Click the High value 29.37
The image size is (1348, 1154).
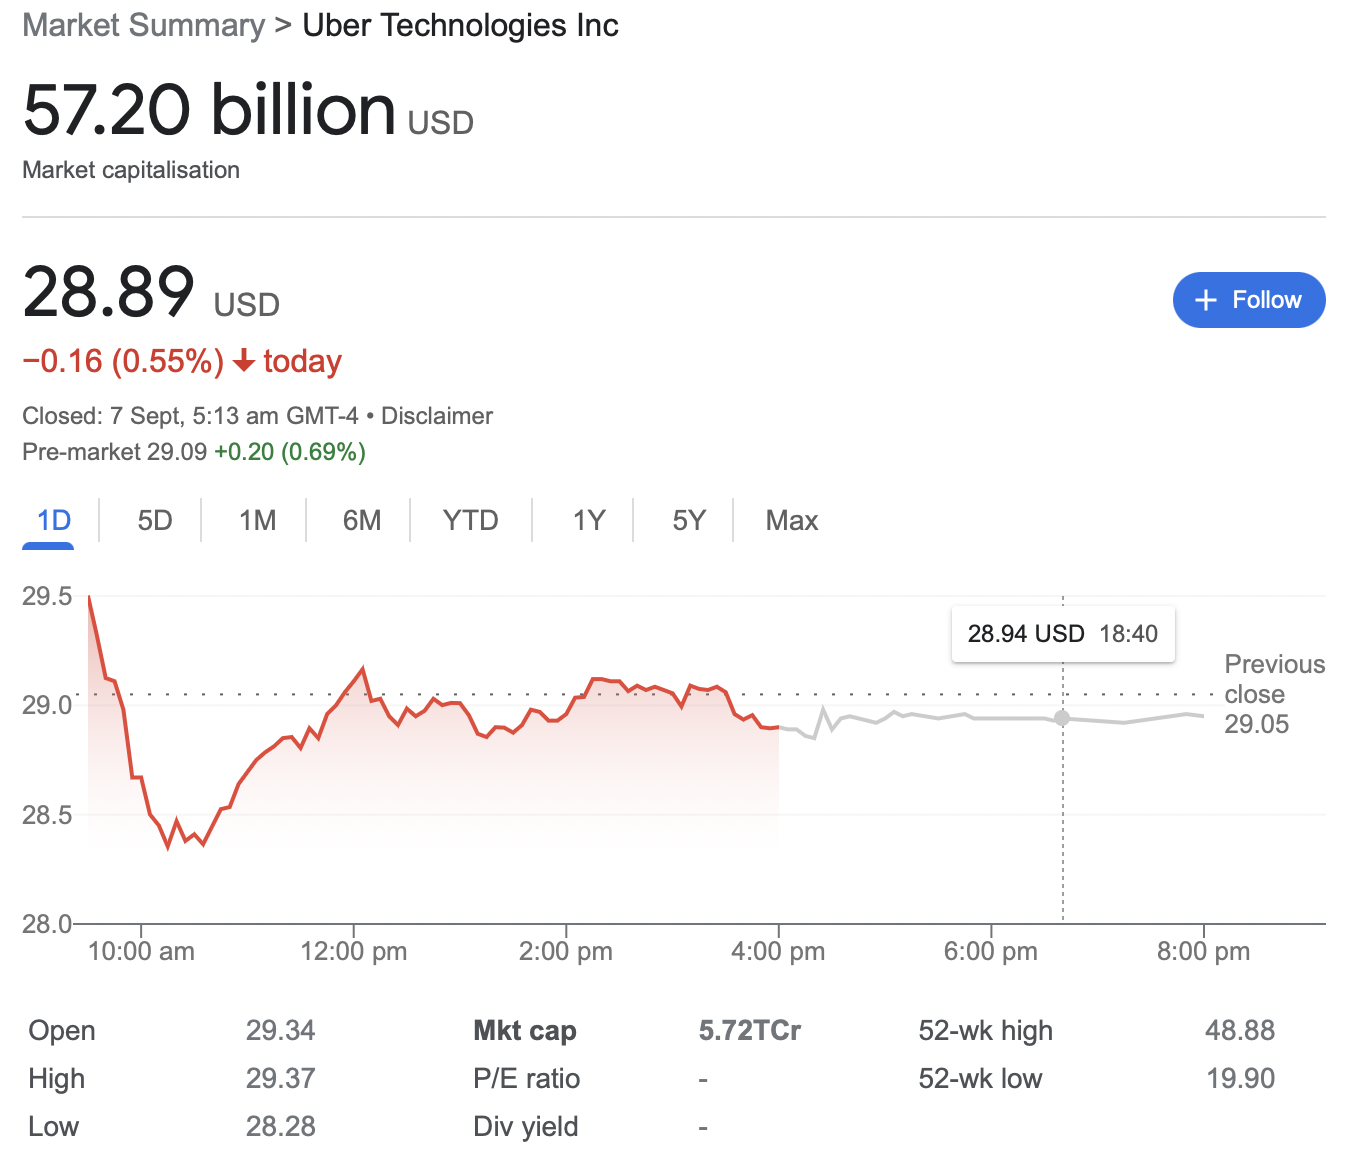point(281,1079)
